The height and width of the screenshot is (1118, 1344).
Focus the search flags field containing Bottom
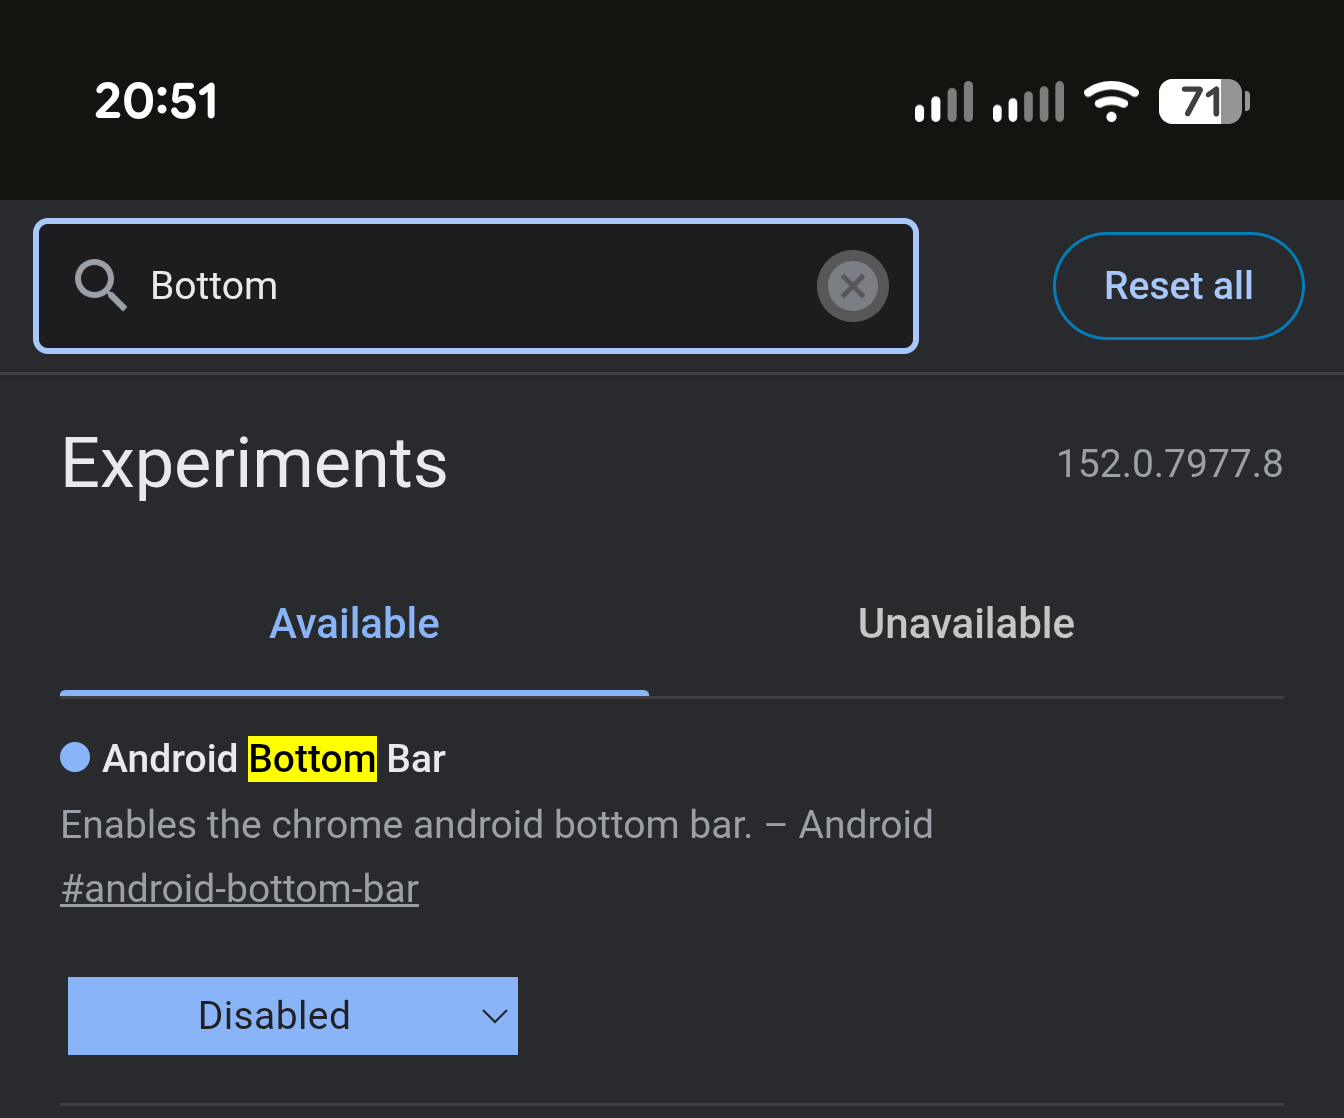(476, 286)
